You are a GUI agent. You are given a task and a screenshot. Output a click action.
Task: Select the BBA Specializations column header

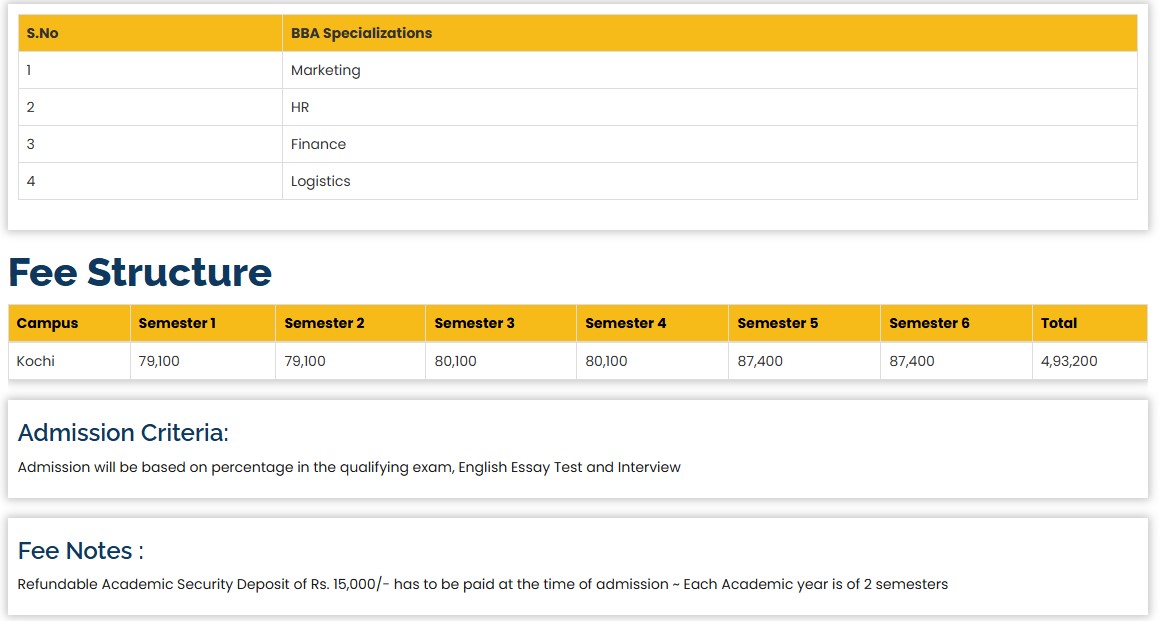361,33
